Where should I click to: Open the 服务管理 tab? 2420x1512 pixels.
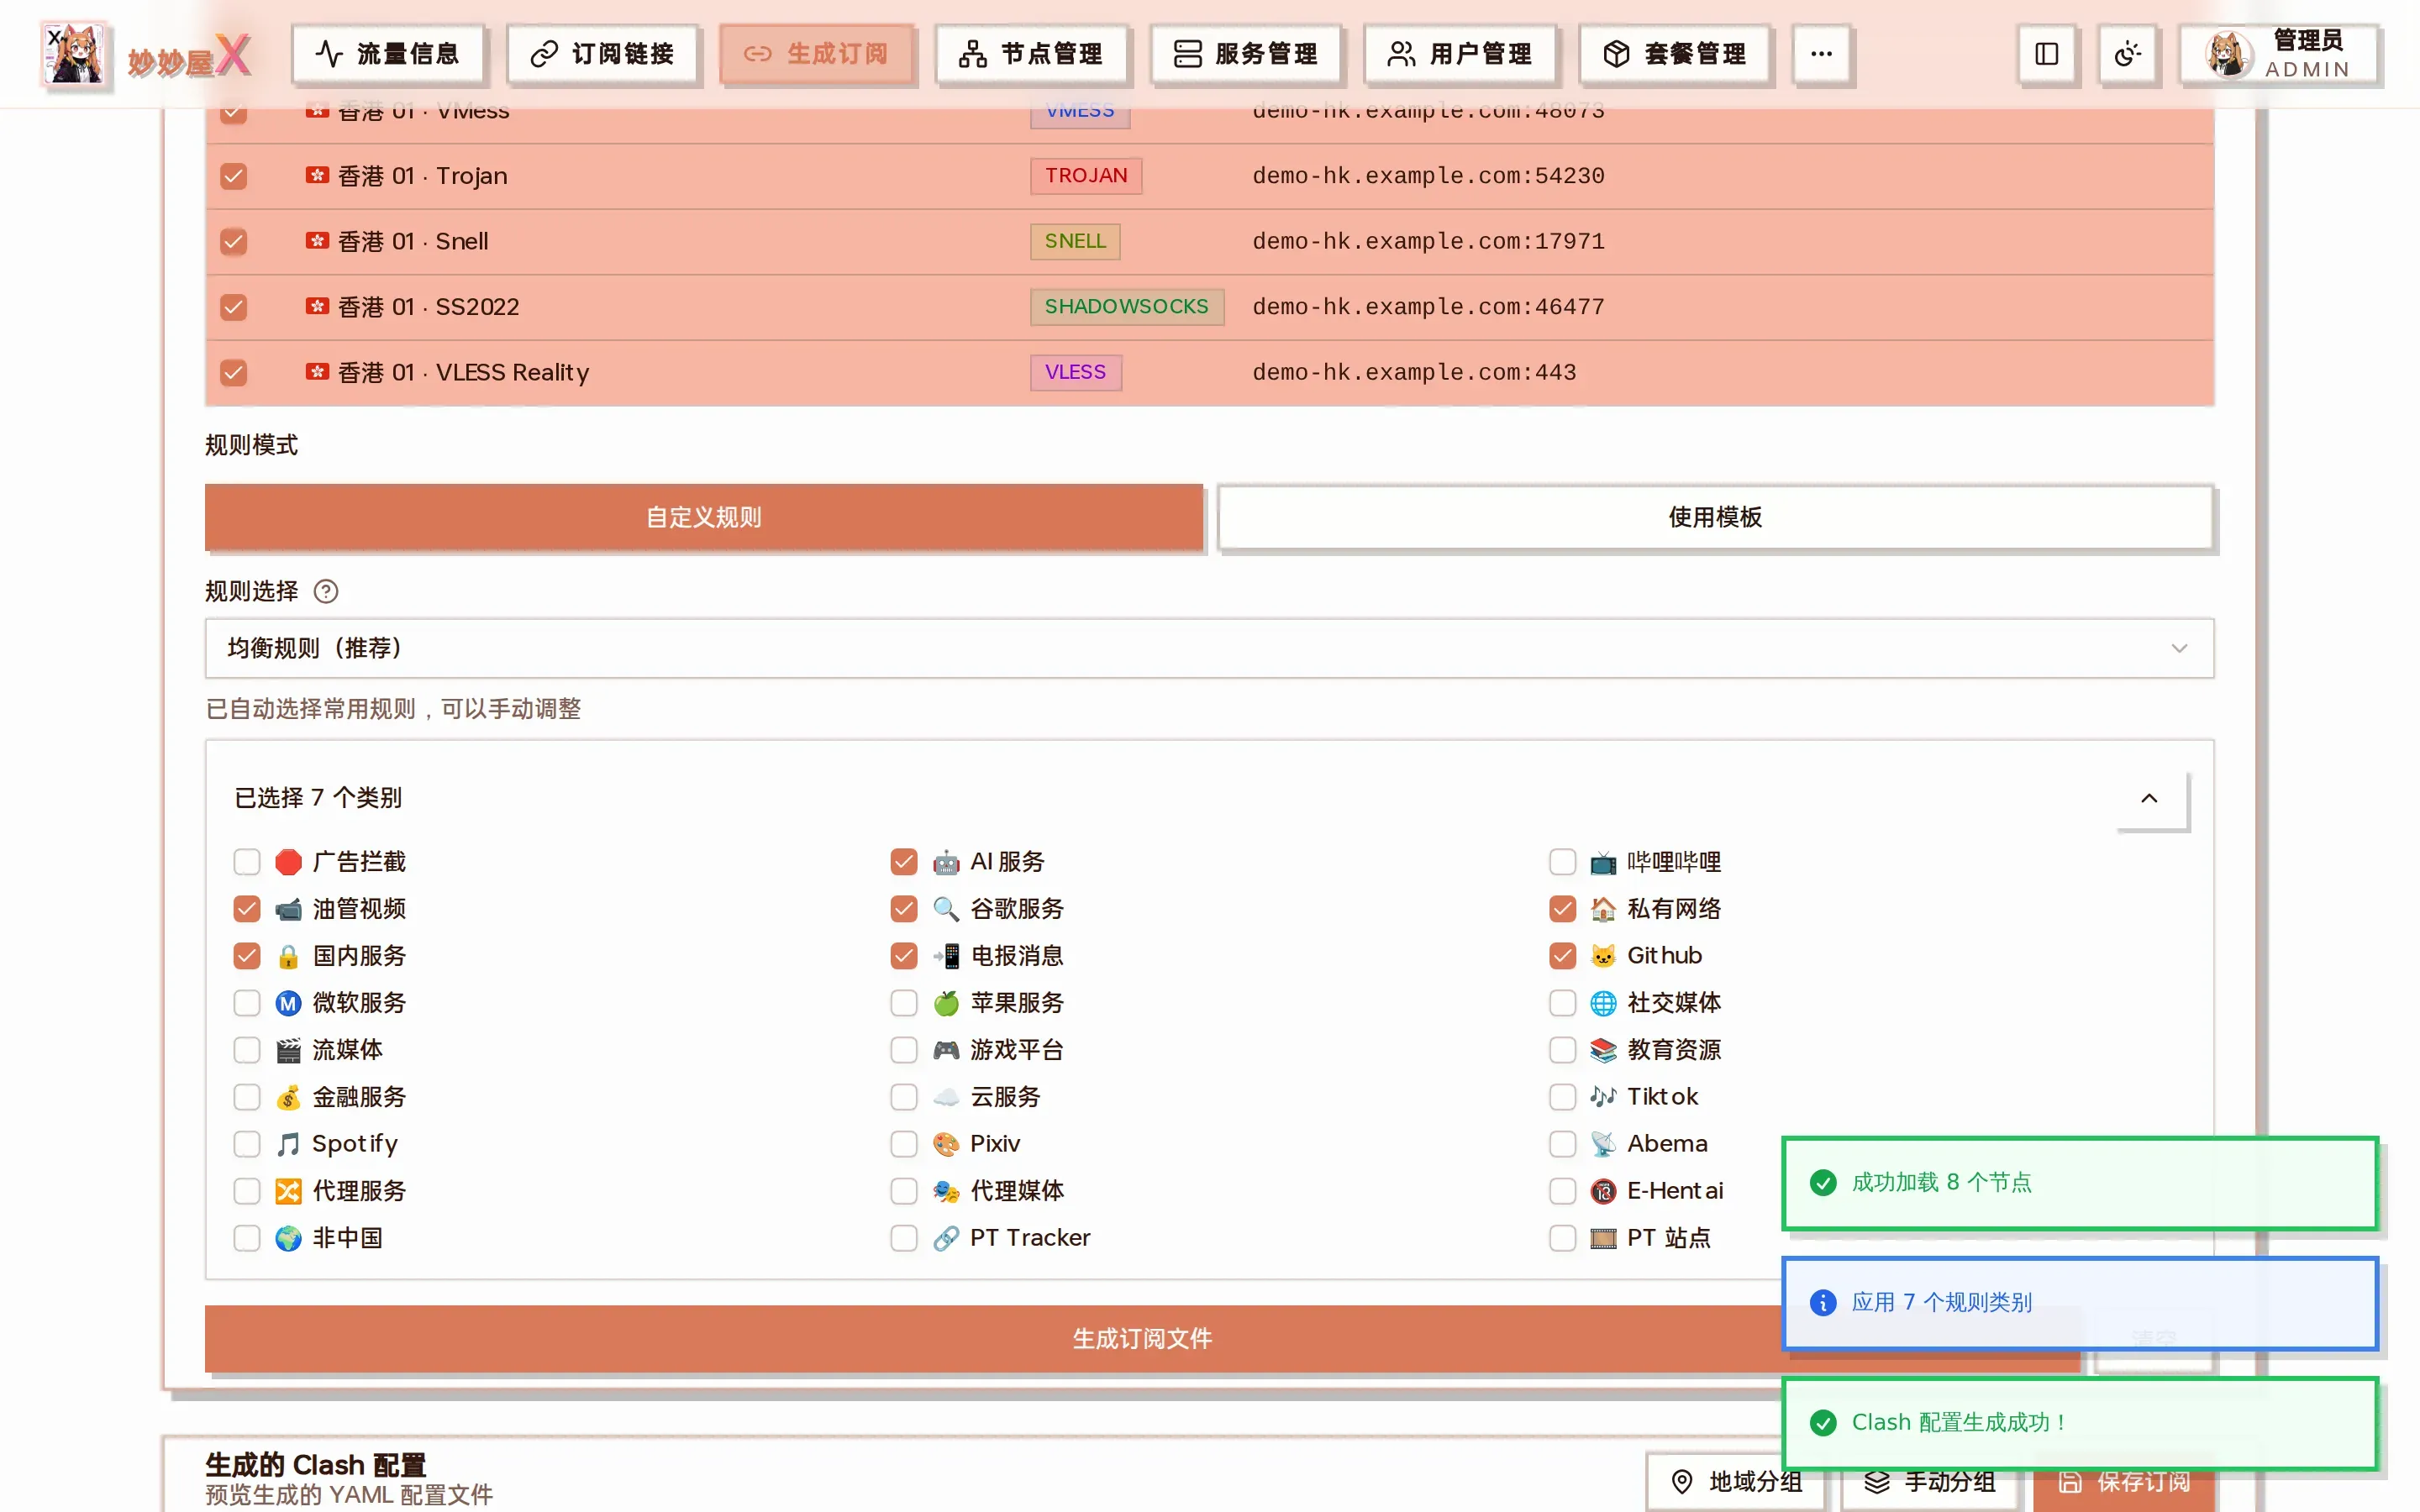(1245, 54)
